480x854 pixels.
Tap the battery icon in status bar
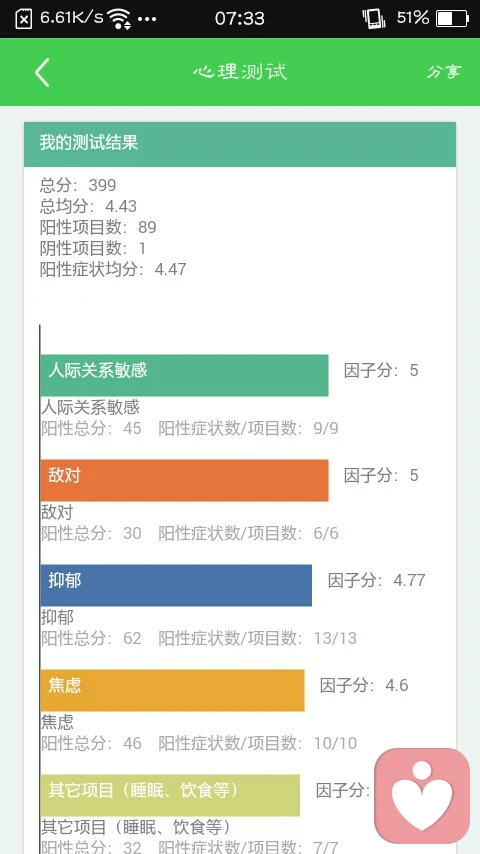[x=452, y=19]
